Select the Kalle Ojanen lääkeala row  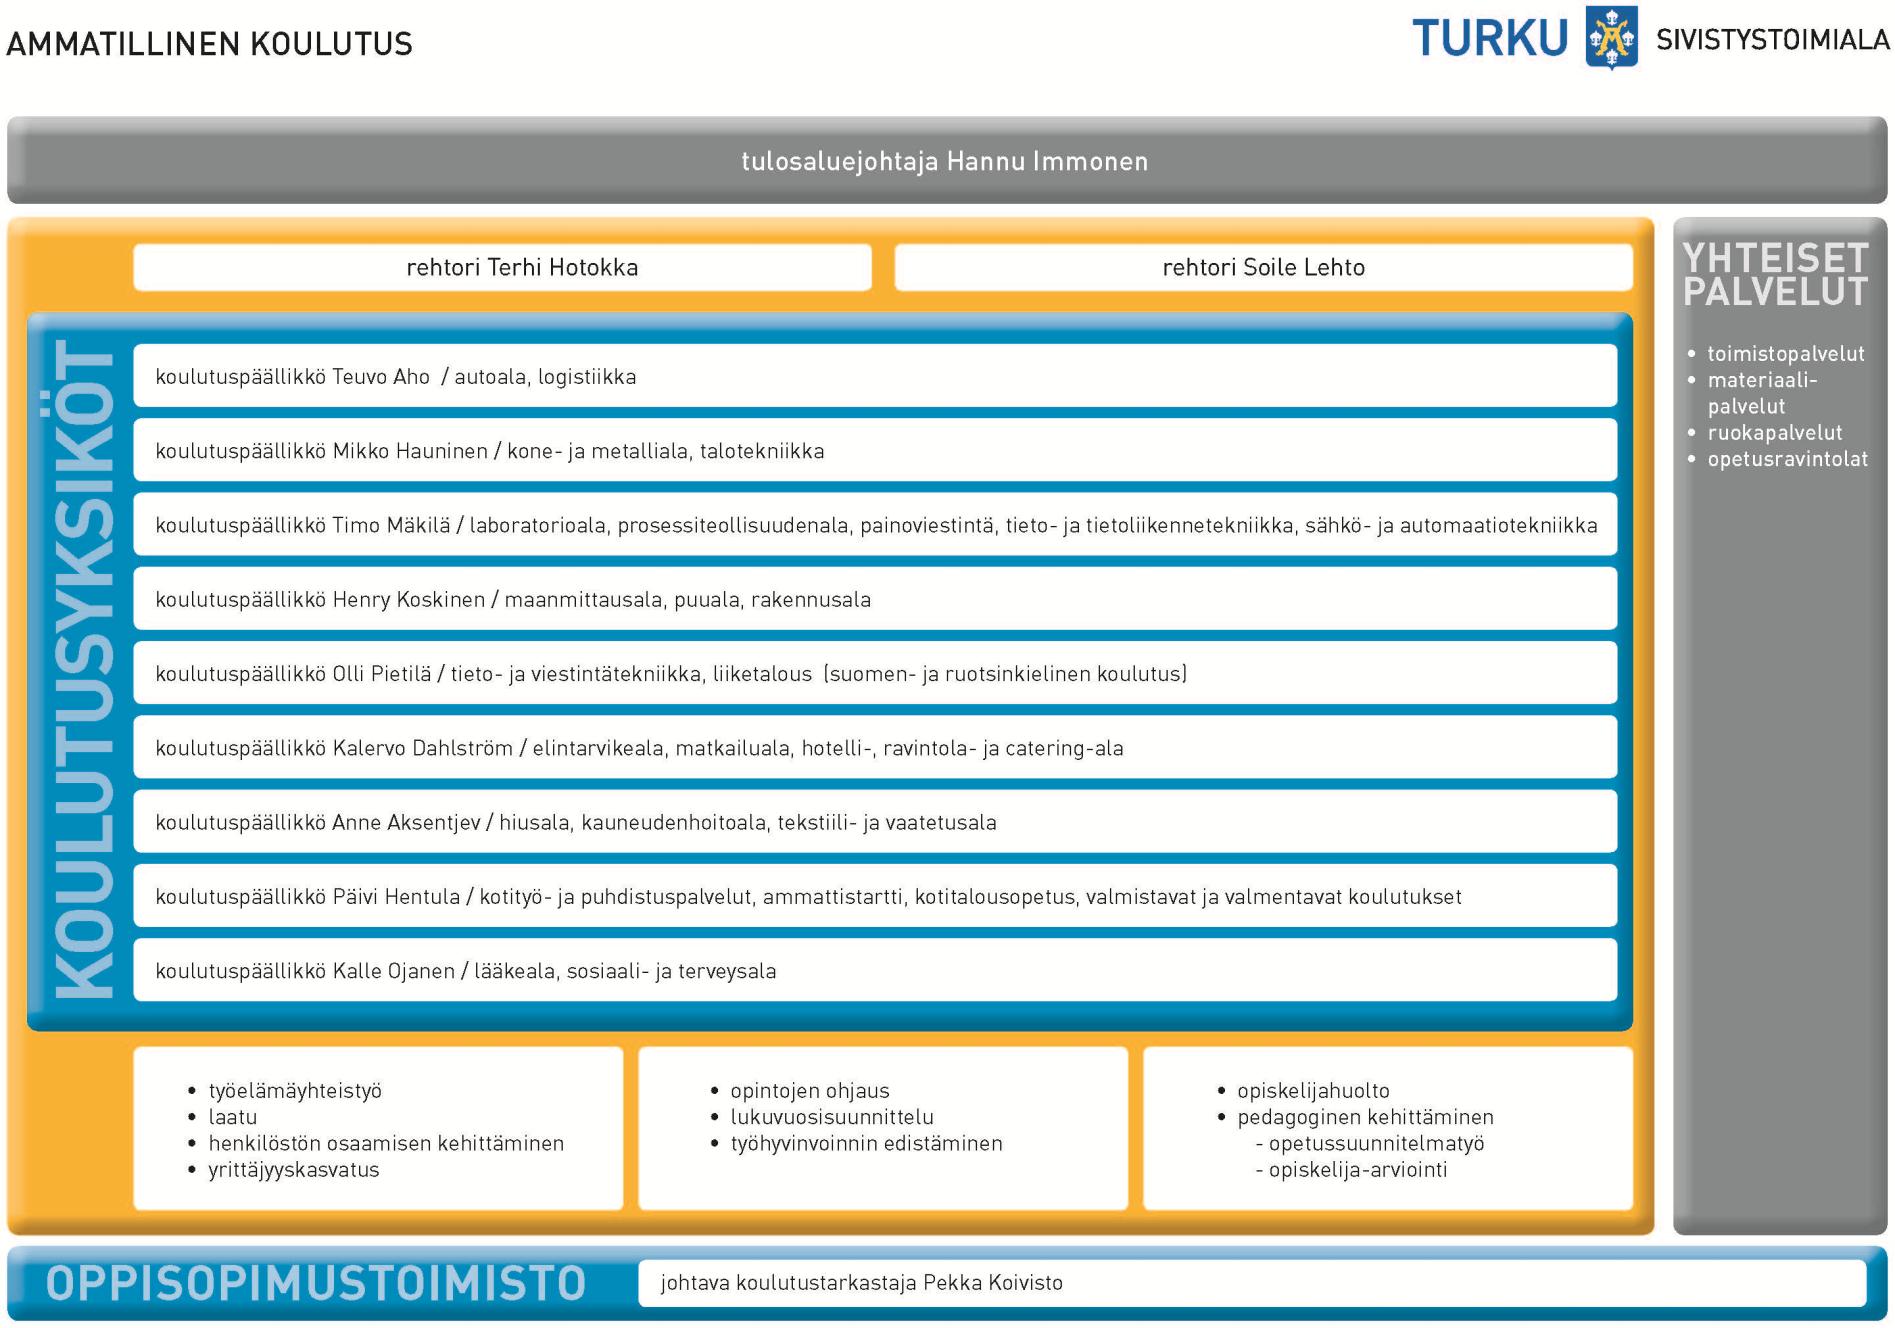tap(875, 970)
